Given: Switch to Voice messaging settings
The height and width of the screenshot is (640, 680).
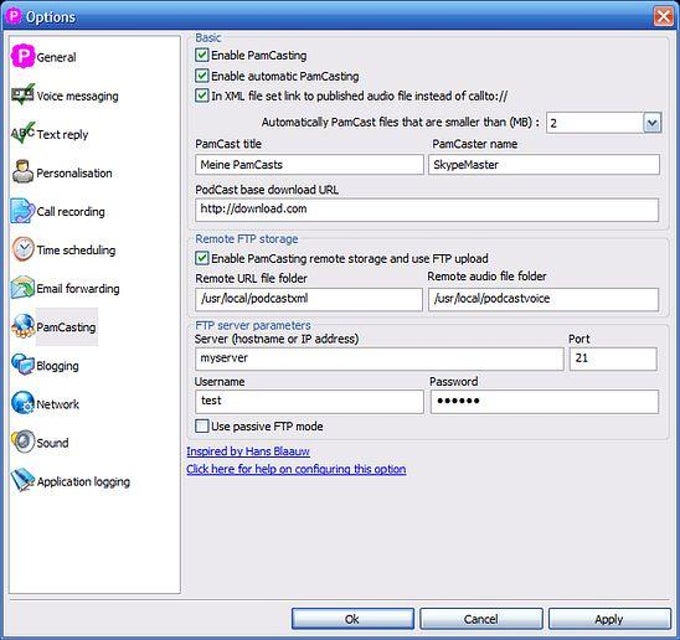Looking at the screenshot, I should (x=77, y=96).
